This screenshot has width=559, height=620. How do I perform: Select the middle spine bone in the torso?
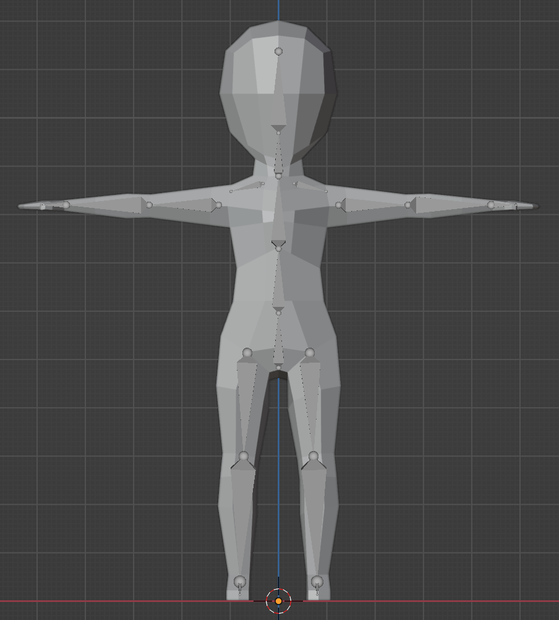pyautogui.click(x=278, y=281)
